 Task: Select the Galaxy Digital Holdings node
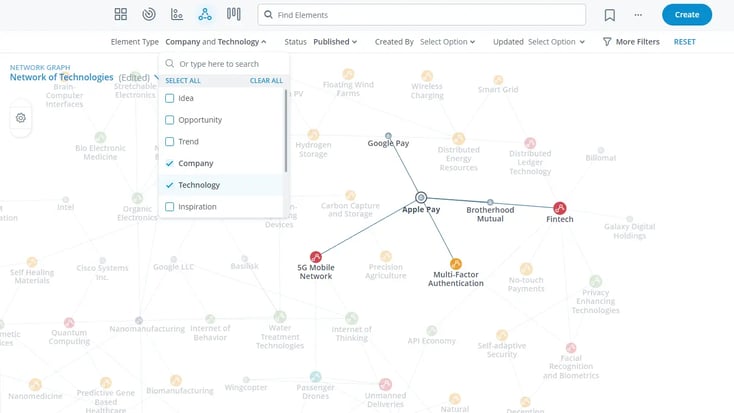tap(630, 219)
